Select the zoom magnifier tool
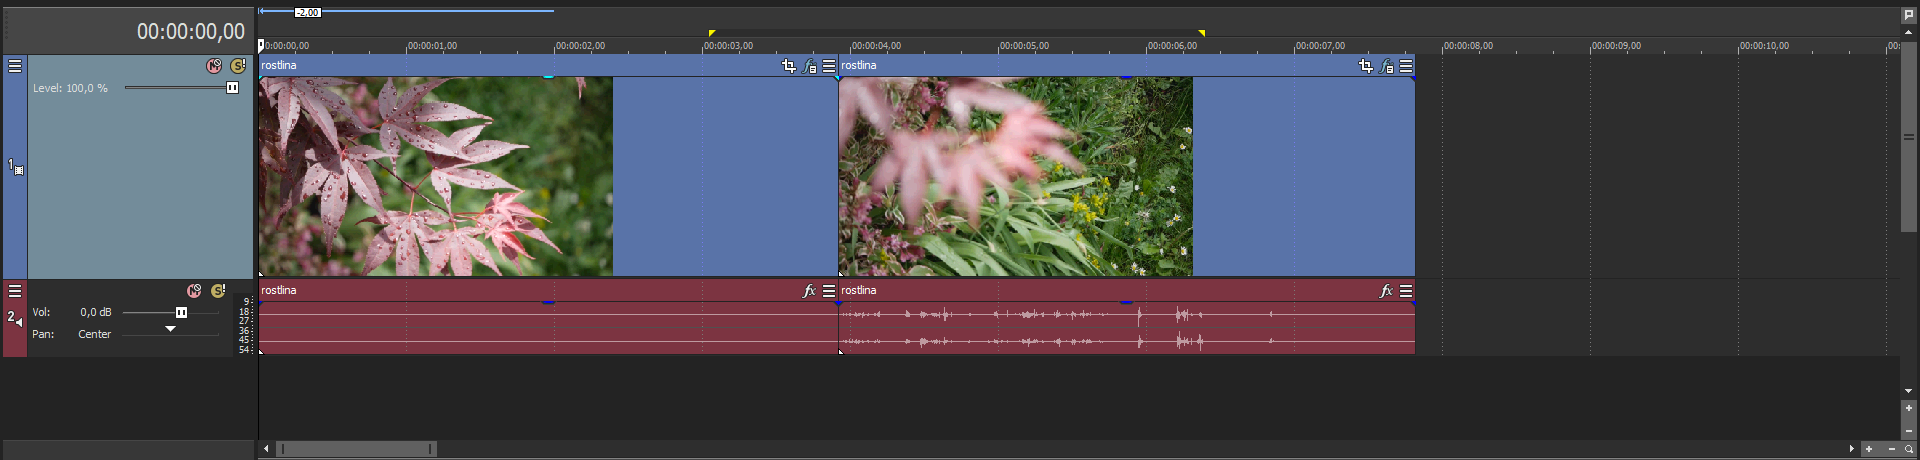The image size is (1920, 460). click(x=1909, y=449)
